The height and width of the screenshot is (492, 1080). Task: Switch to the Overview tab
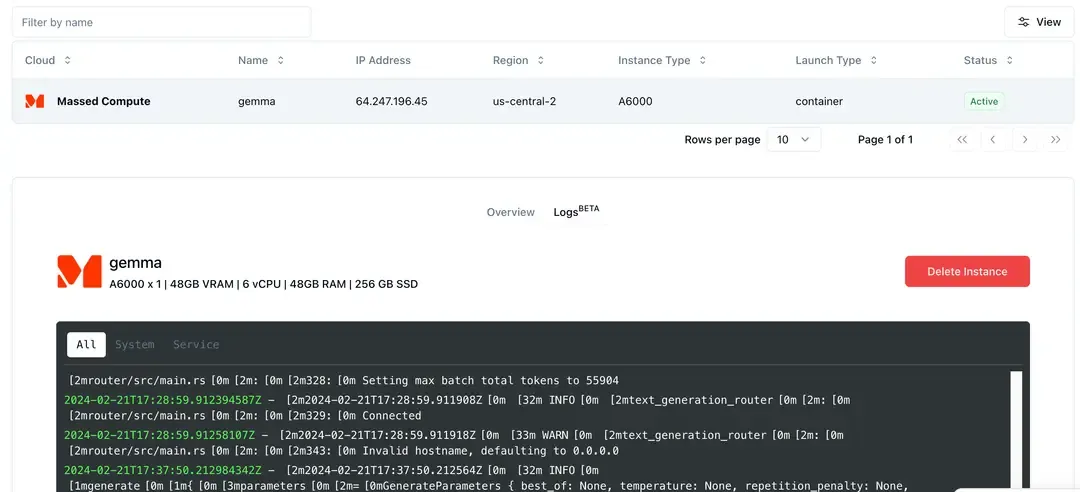point(510,212)
